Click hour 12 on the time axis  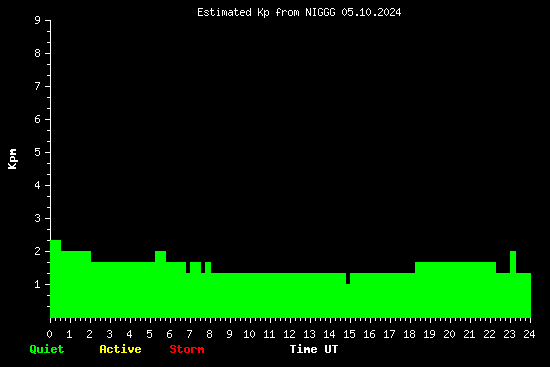[289, 334]
